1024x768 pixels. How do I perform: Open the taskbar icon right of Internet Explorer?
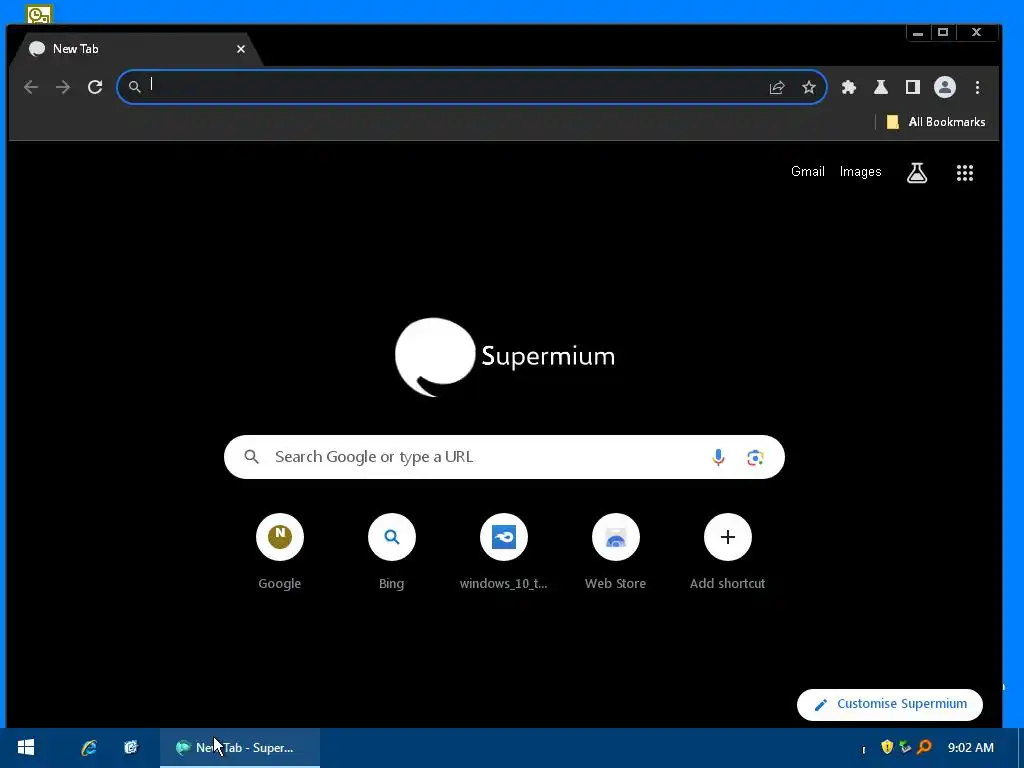pyautogui.click(x=131, y=748)
